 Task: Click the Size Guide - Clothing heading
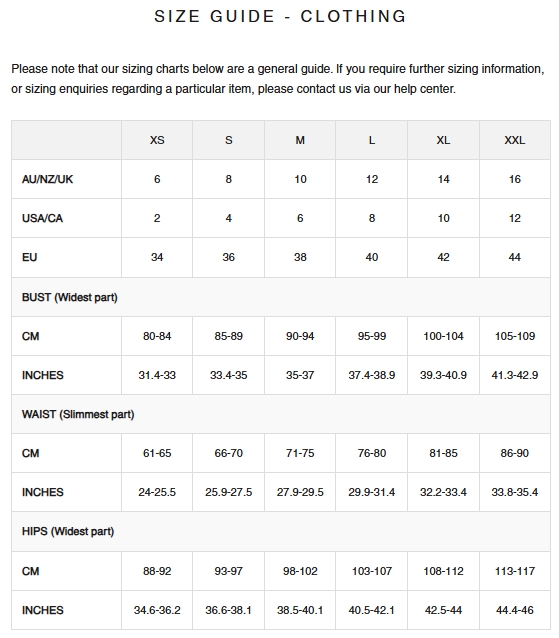point(280,17)
